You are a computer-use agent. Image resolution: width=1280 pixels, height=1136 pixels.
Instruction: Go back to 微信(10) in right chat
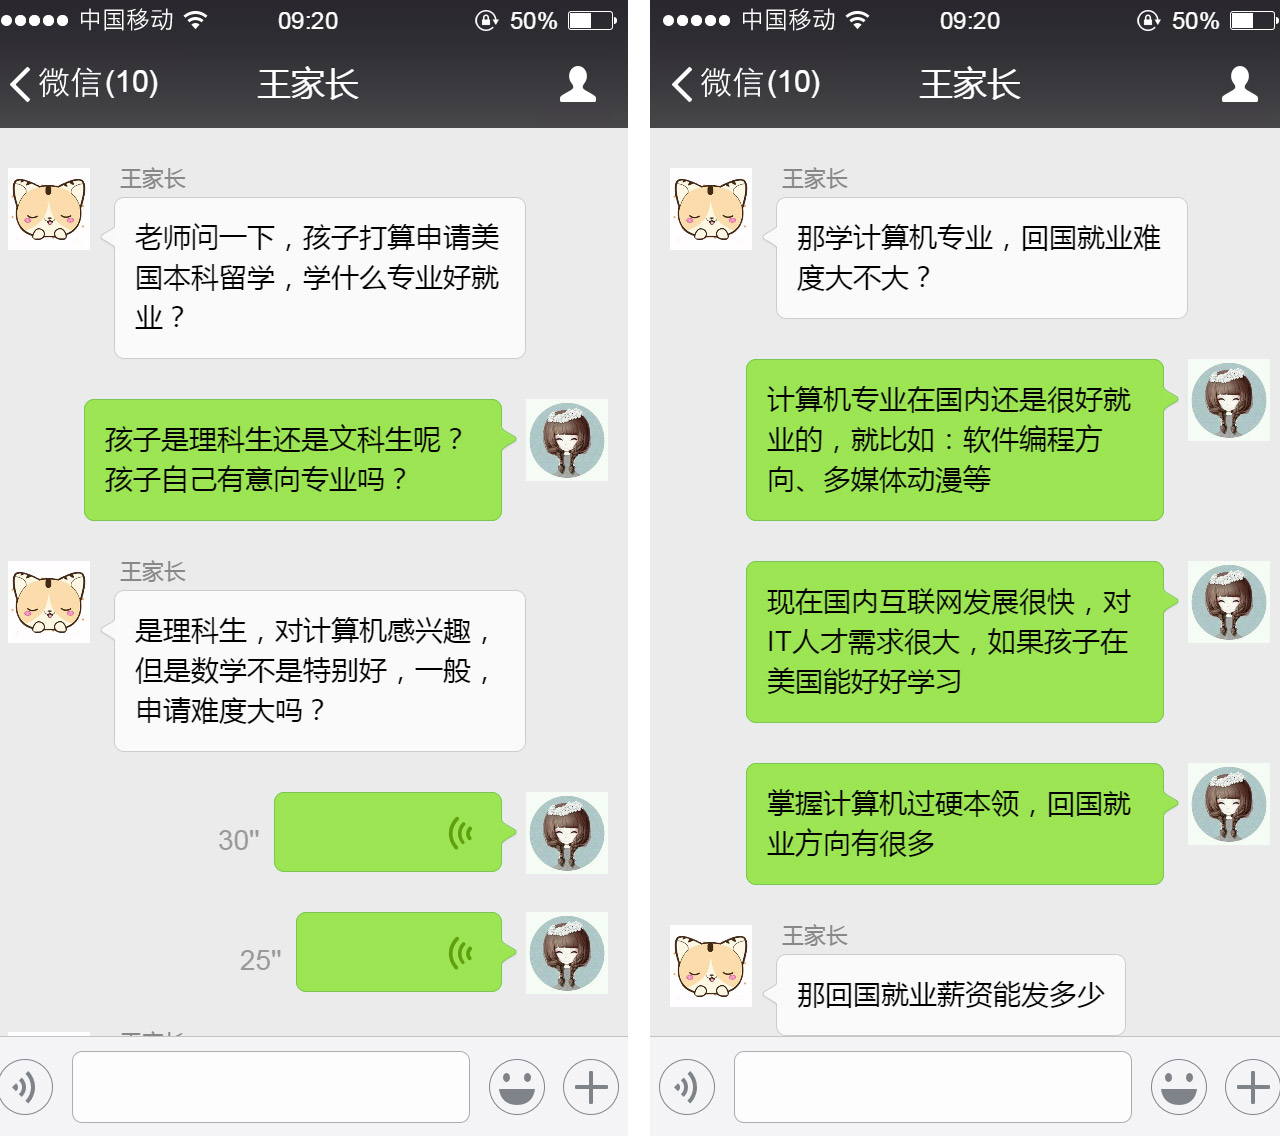coord(746,83)
